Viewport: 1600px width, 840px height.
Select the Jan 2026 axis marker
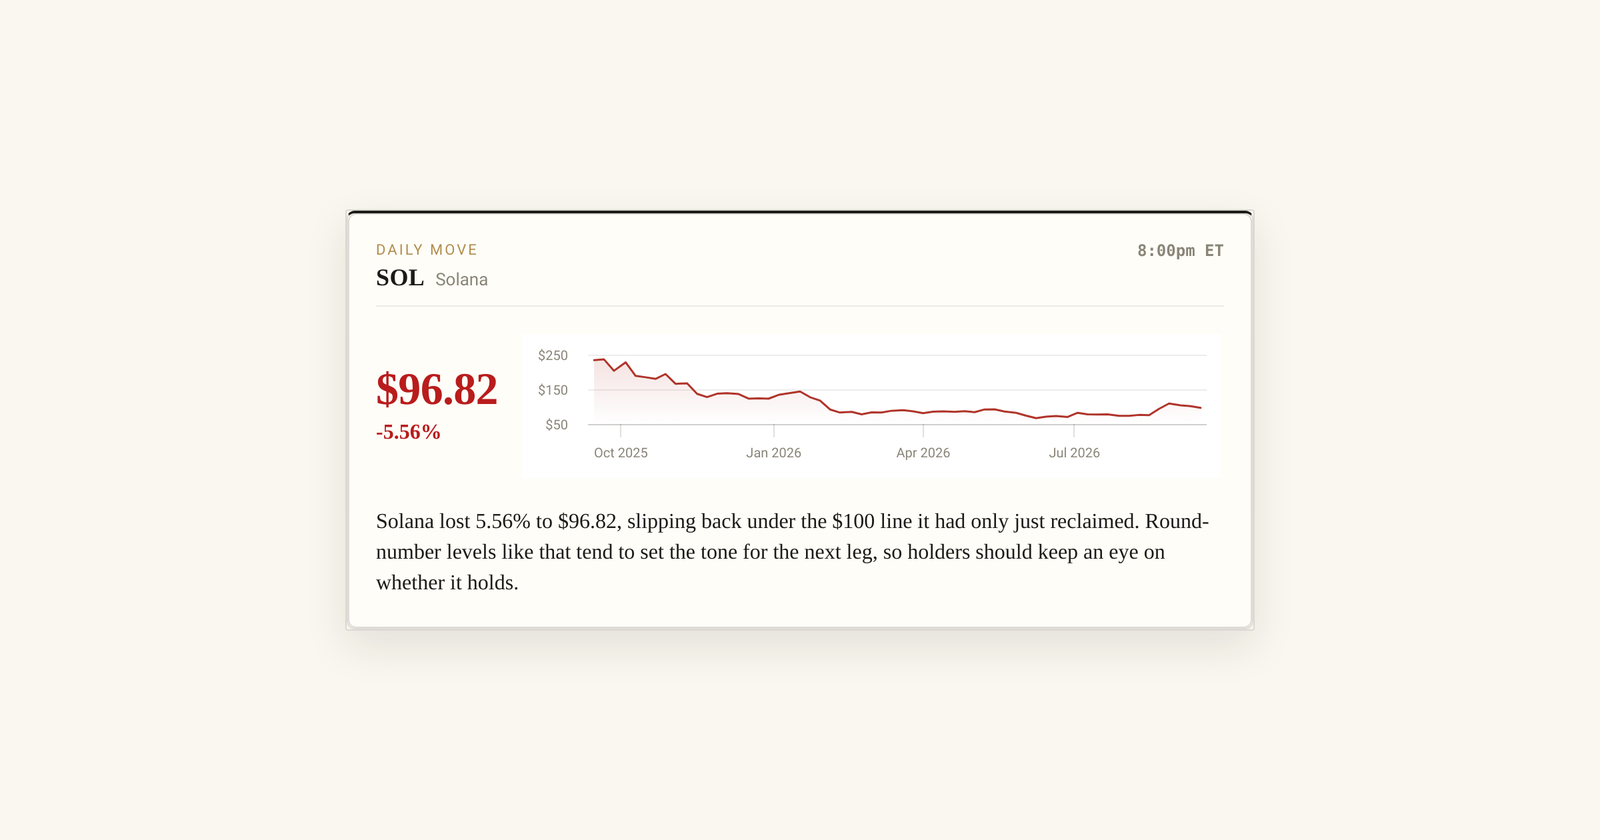(774, 453)
